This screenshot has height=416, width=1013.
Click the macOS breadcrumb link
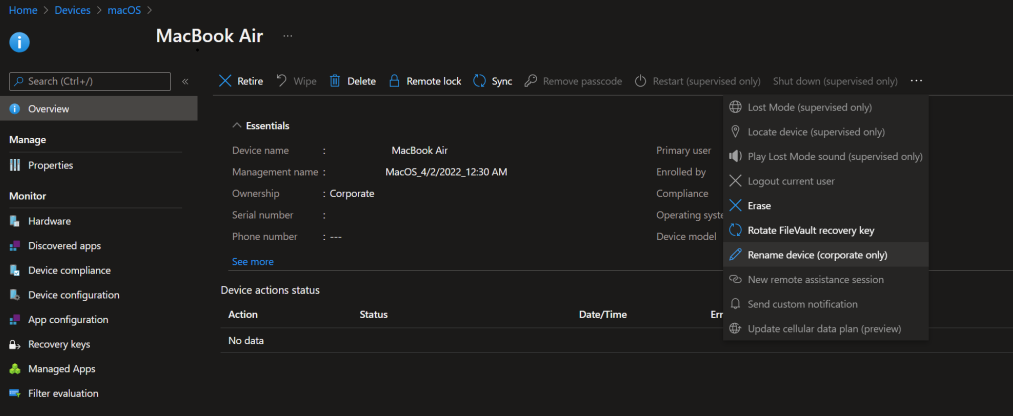click(124, 10)
